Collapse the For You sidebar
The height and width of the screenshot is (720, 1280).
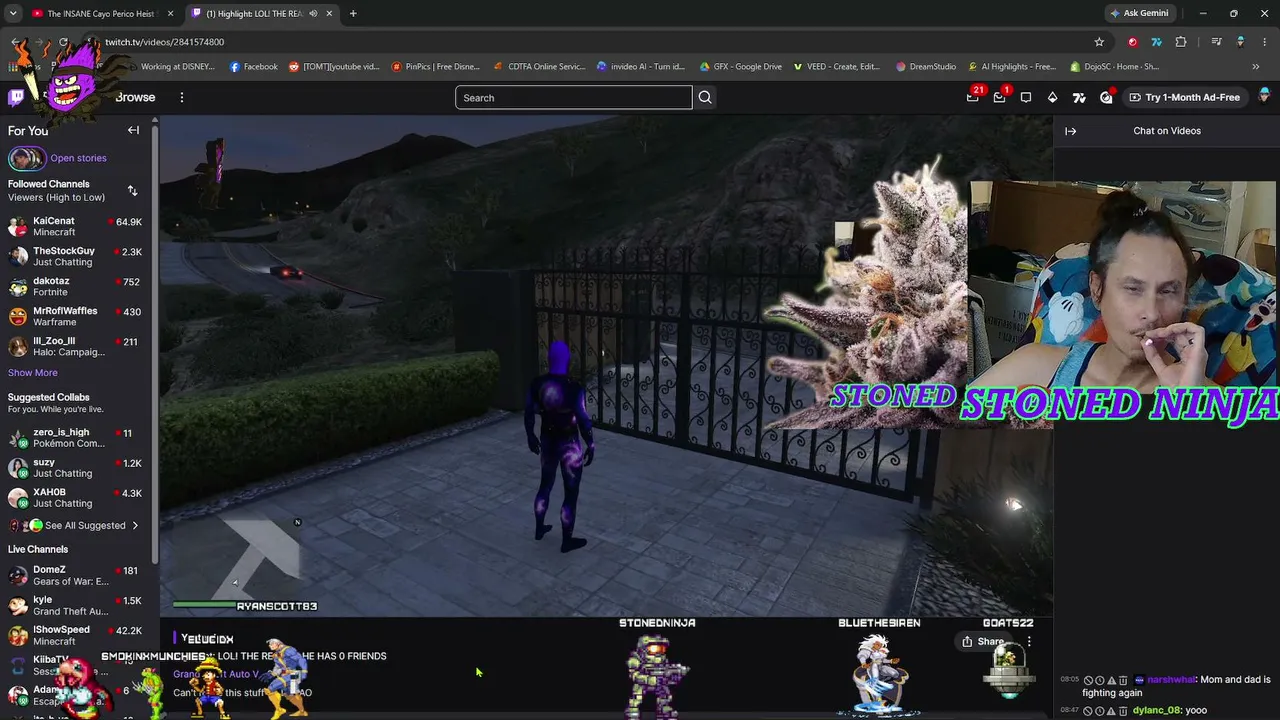133,130
